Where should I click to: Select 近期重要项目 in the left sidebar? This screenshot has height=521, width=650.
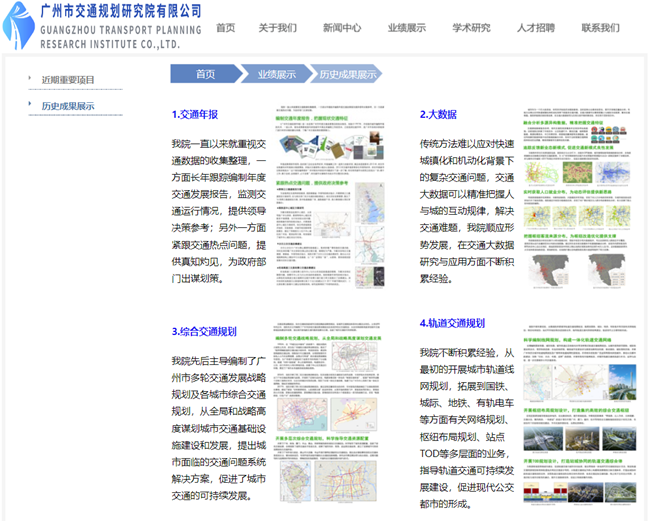[68, 79]
